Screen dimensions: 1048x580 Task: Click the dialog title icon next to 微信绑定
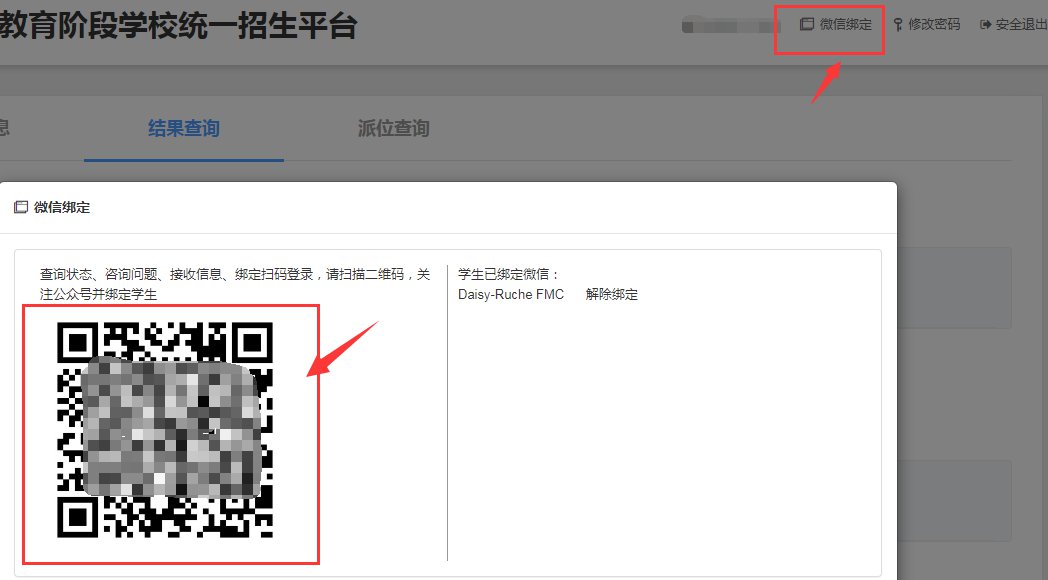coord(21,207)
